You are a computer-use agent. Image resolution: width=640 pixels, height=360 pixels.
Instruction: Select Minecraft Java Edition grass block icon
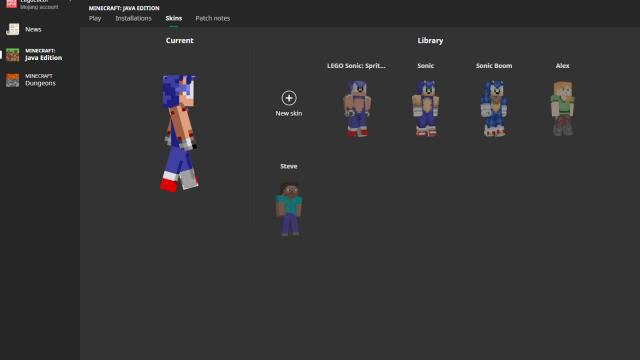[x=13, y=55]
